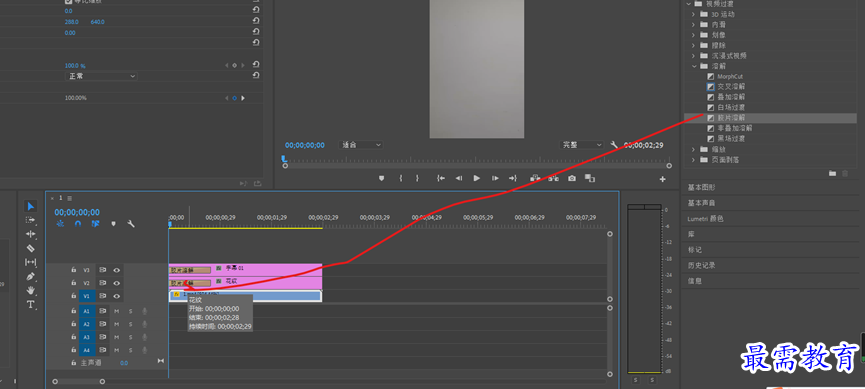Click the timeline timecode 00;00;00;00
Image resolution: width=865 pixels, height=389 pixels.
[77, 212]
